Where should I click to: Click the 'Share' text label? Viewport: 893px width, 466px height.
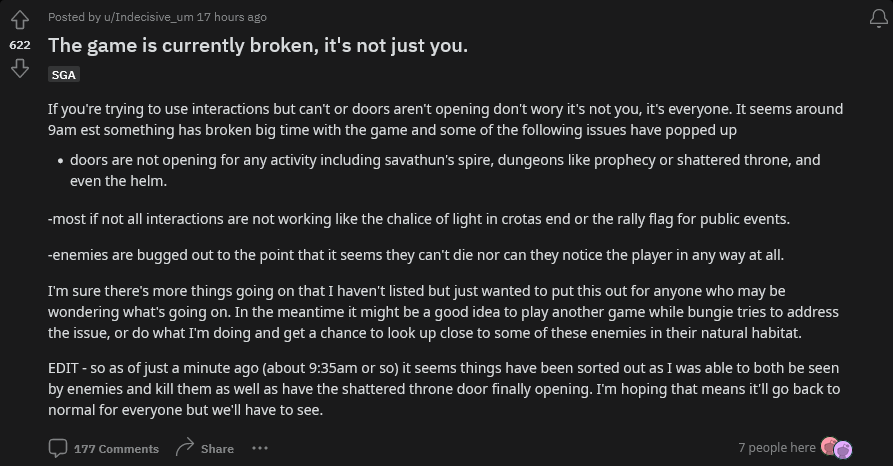coord(217,449)
